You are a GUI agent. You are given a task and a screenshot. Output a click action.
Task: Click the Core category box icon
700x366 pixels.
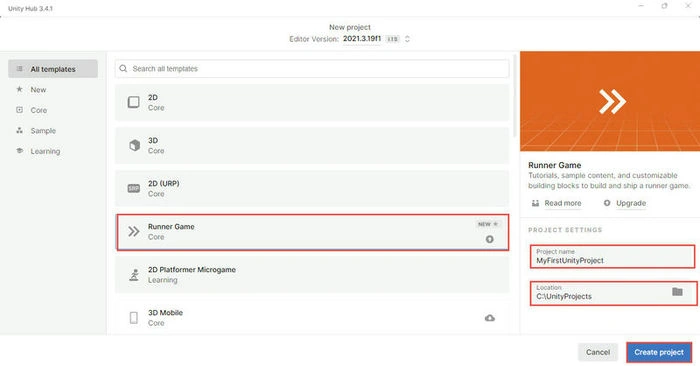(19, 110)
